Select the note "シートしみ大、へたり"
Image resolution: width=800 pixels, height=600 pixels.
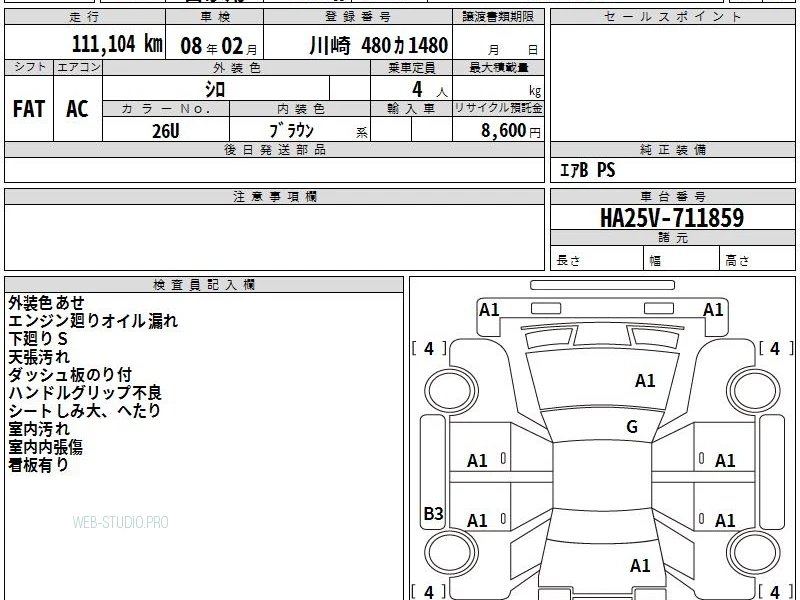coord(84,411)
